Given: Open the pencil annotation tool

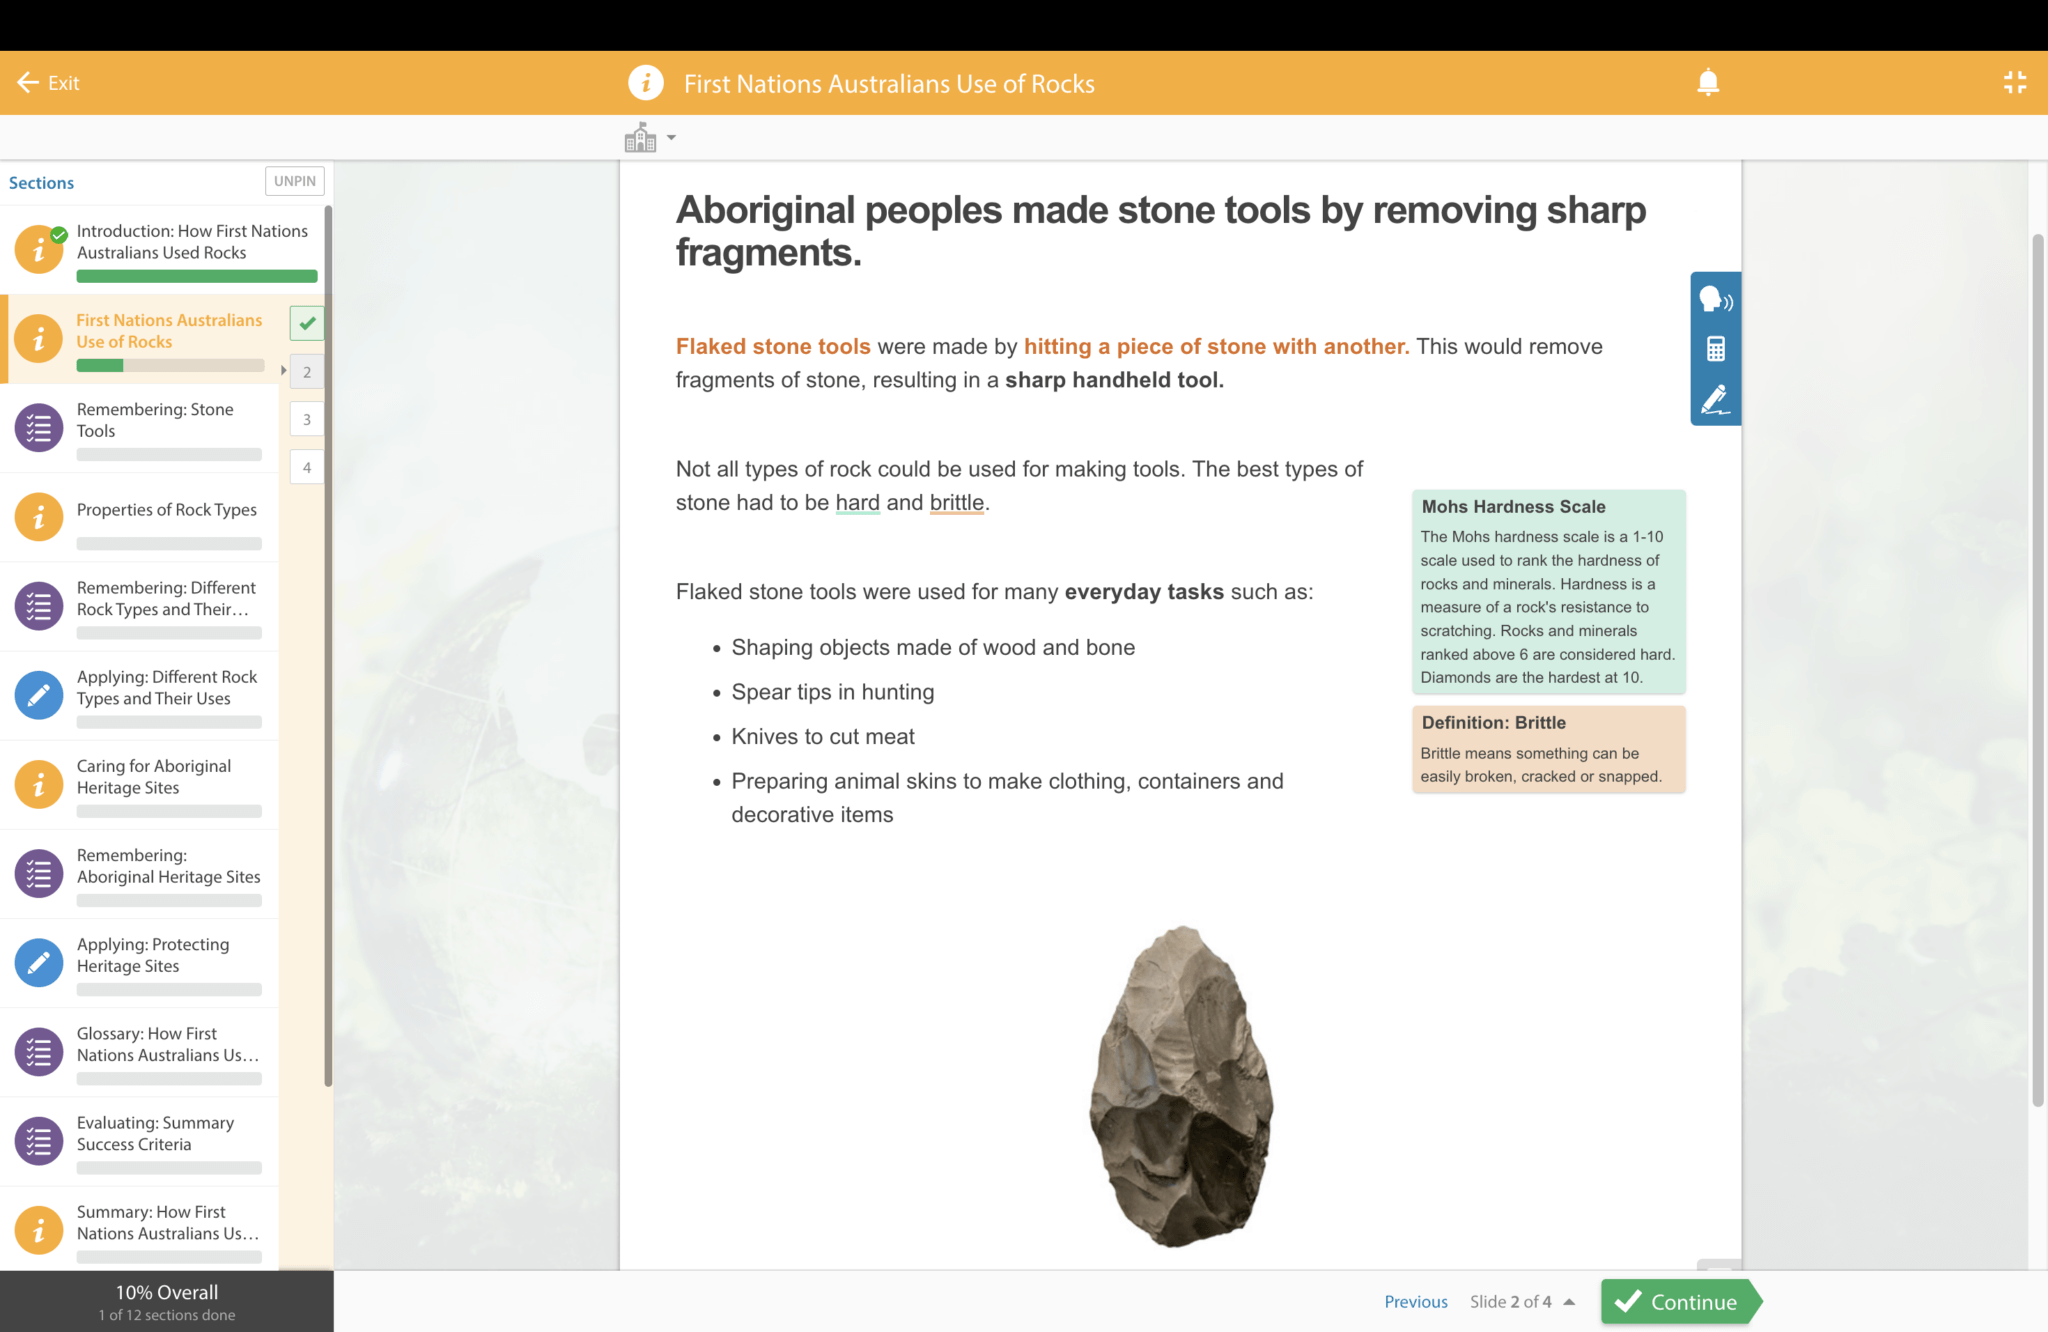Looking at the screenshot, I should click(1714, 397).
